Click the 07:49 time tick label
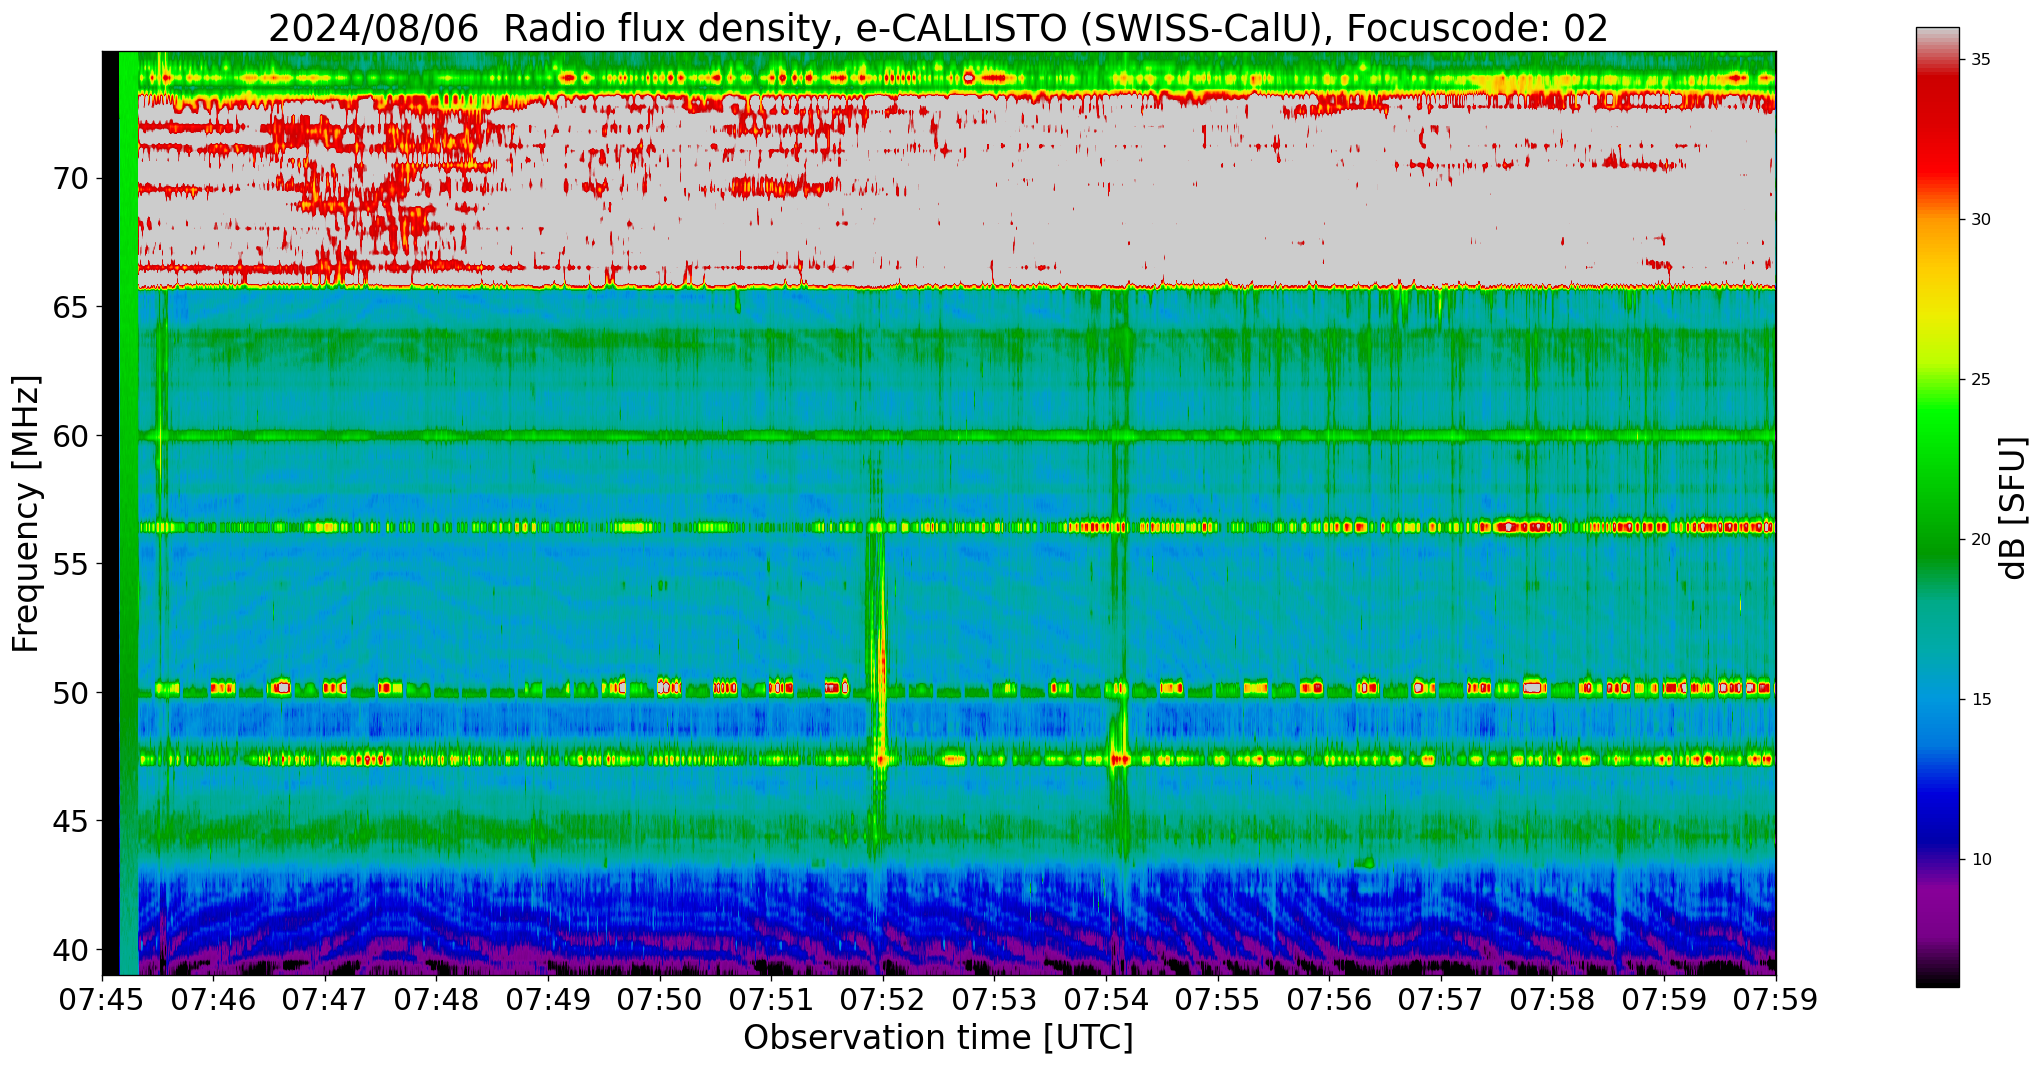 [548, 1000]
